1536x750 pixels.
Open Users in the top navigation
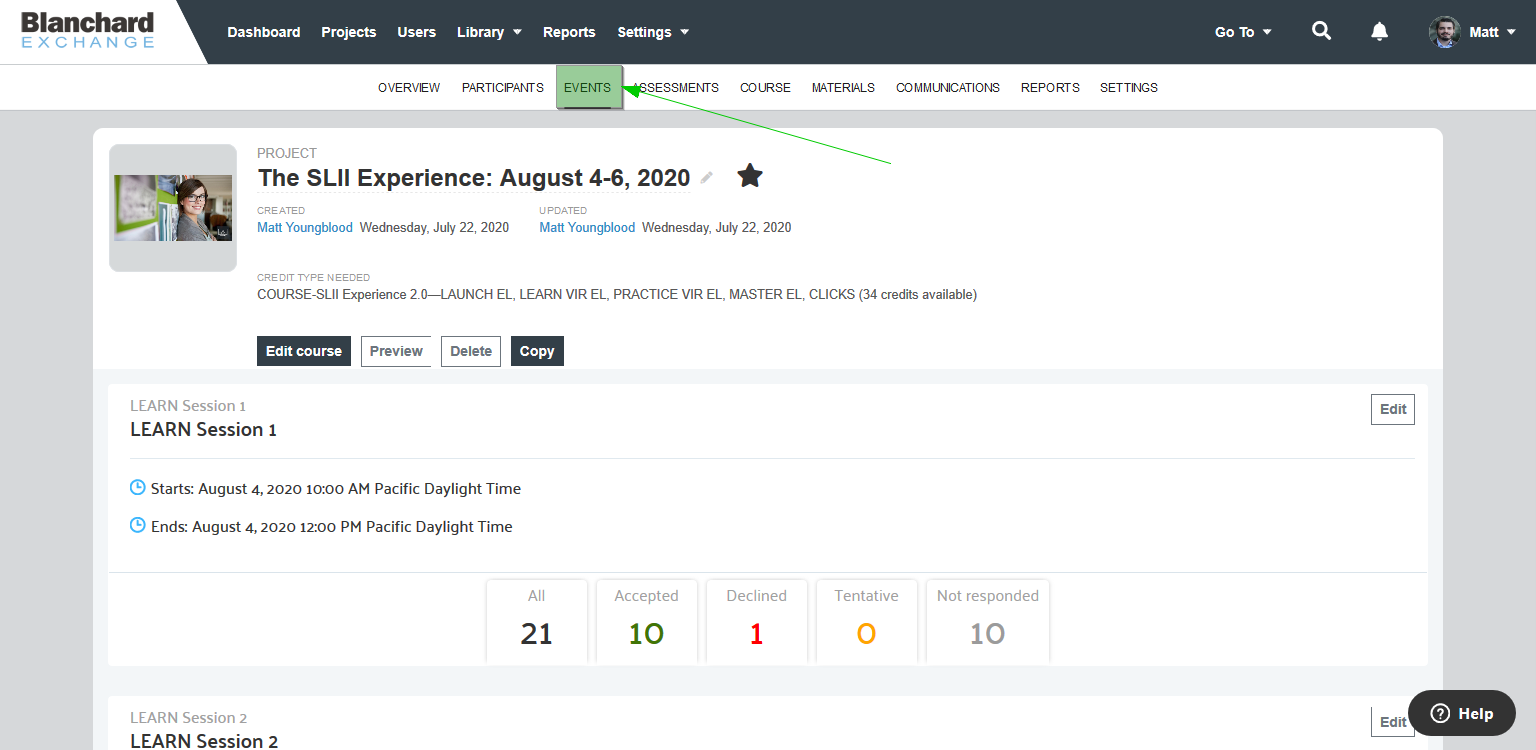pyautogui.click(x=417, y=32)
